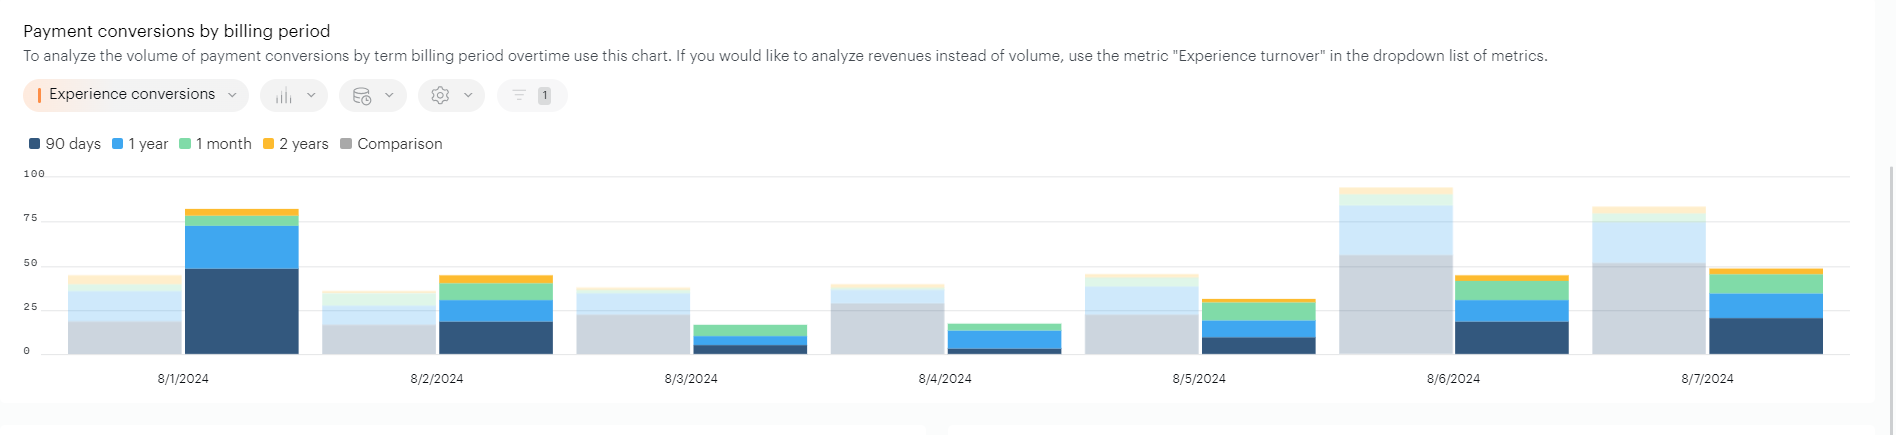Screen dimensions: 1896x435
Task: Click the 8/1/2024 dark blue 90 days bar
Action: tap(242, 310)
